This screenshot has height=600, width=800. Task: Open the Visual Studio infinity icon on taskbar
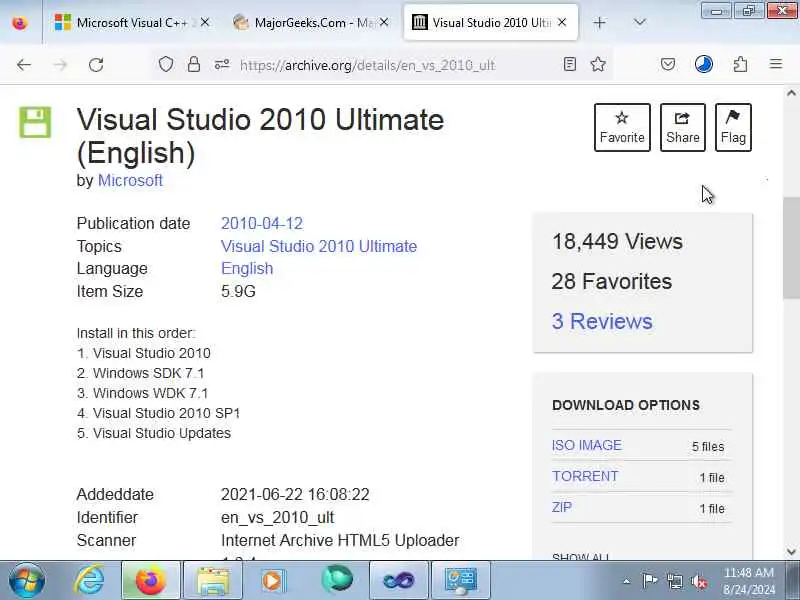coord(399,580)
